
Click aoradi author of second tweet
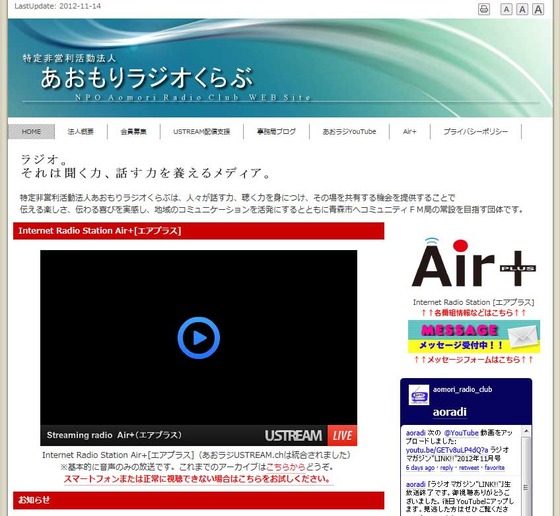415,484
